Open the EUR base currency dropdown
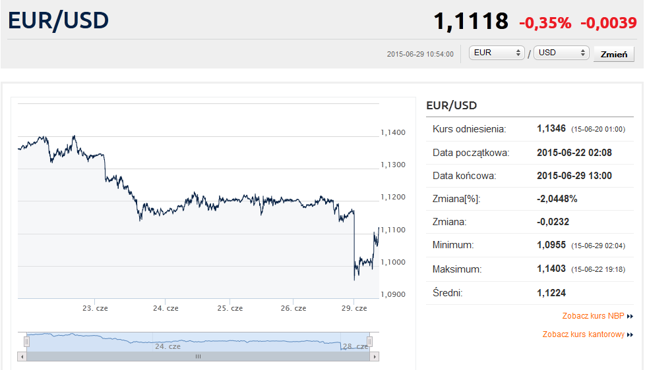Viewport: 645px width, 370px height. point(497,53)
